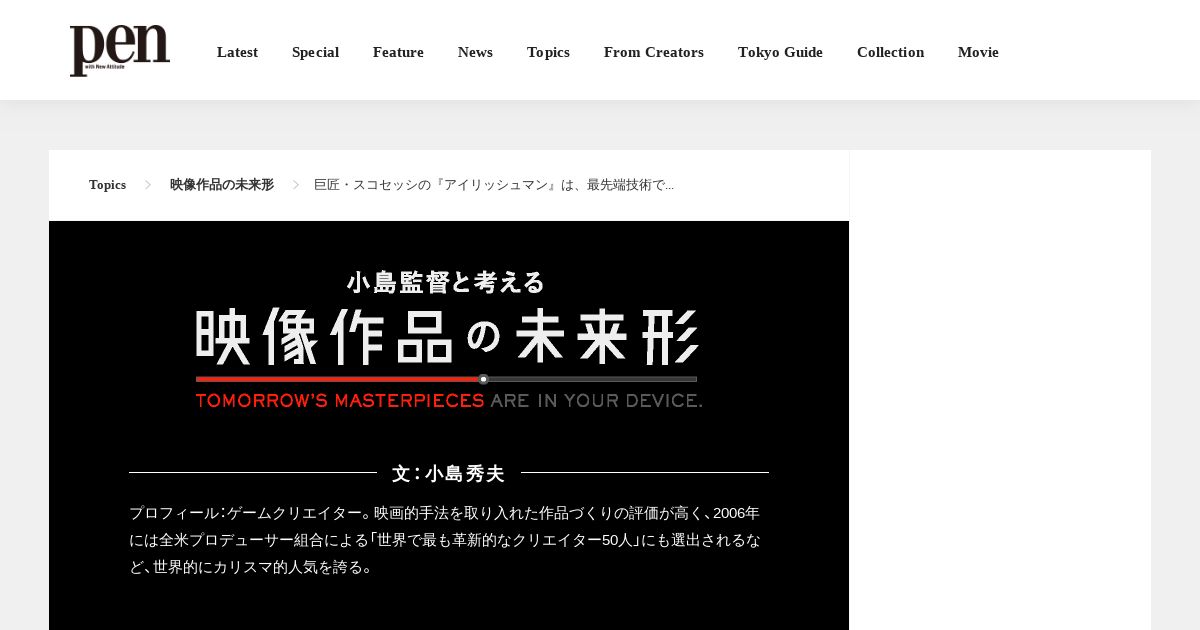The width and height of the screenshot is (1200, 630).
Task: Click the subtitle 小島監督と考える
Action: 446,283
